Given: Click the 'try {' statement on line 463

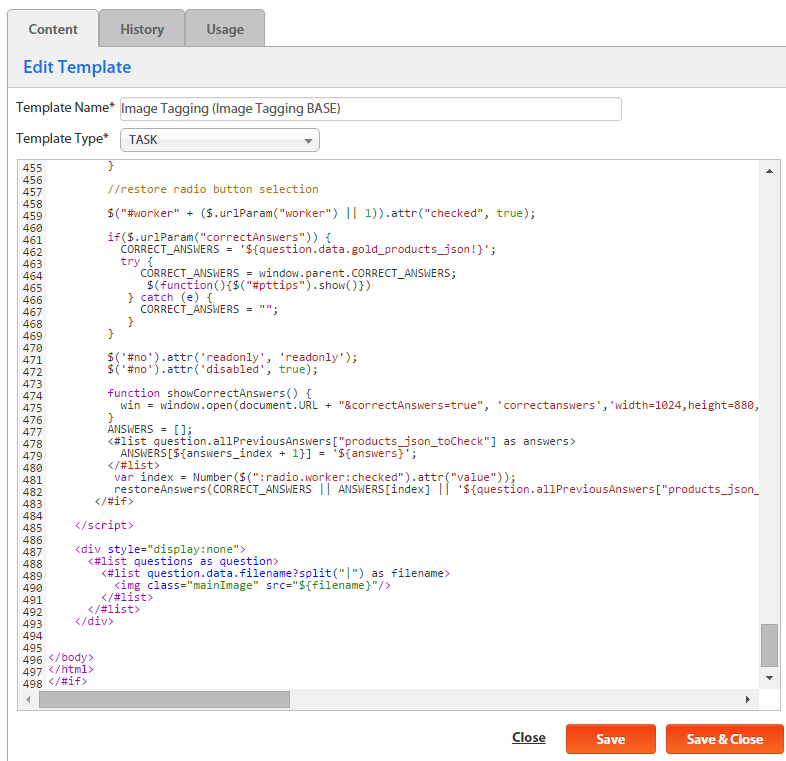Looking at the screenshot, I should [x=136, y=261].
